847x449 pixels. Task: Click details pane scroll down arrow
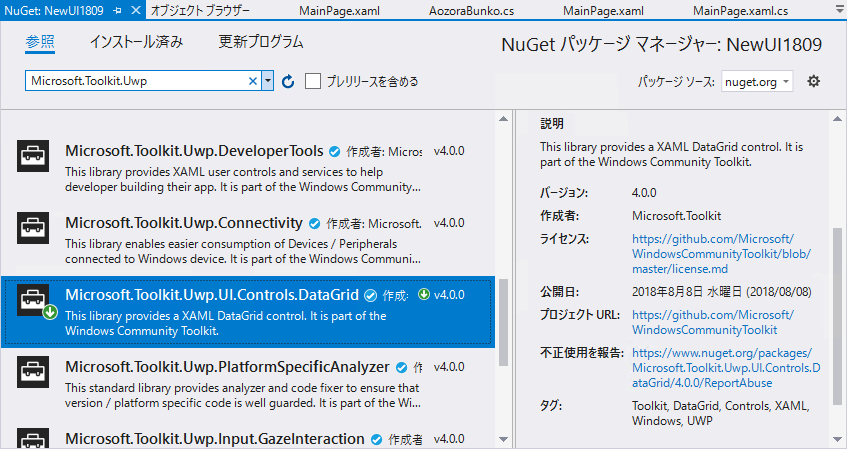[x=837, y=439]
